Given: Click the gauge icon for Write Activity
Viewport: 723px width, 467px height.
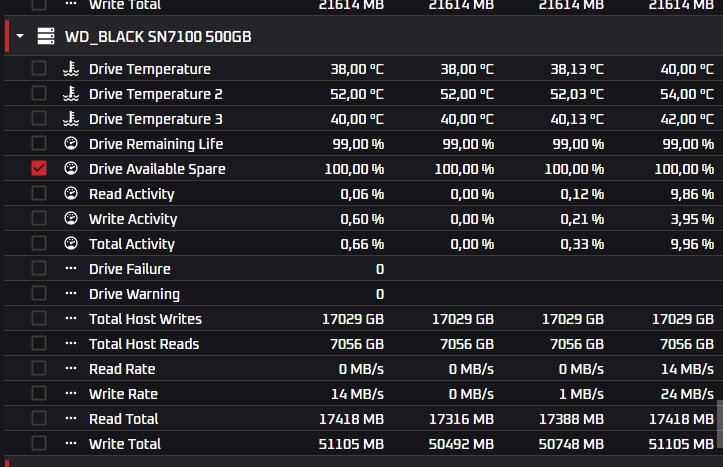Looking at the screenshot, I should coord(71,218).
